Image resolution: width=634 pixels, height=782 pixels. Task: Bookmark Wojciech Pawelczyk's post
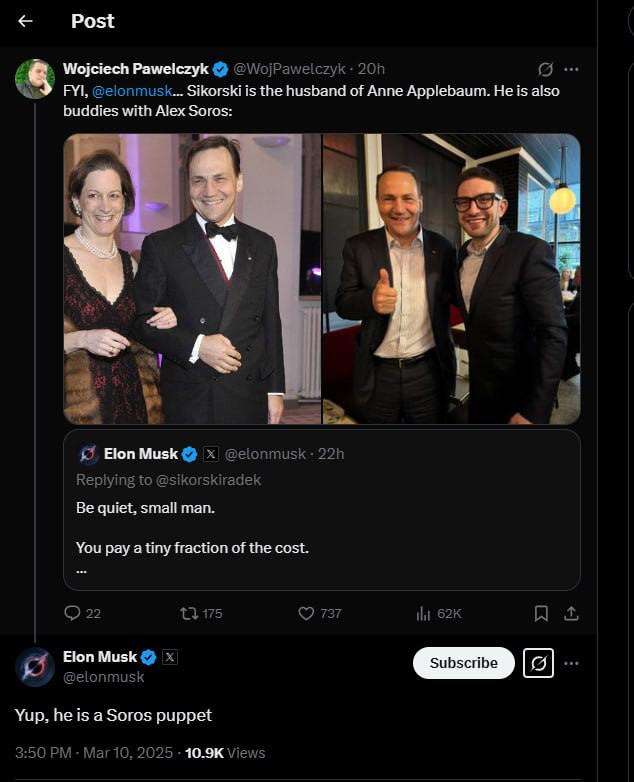tap(541, 613)
